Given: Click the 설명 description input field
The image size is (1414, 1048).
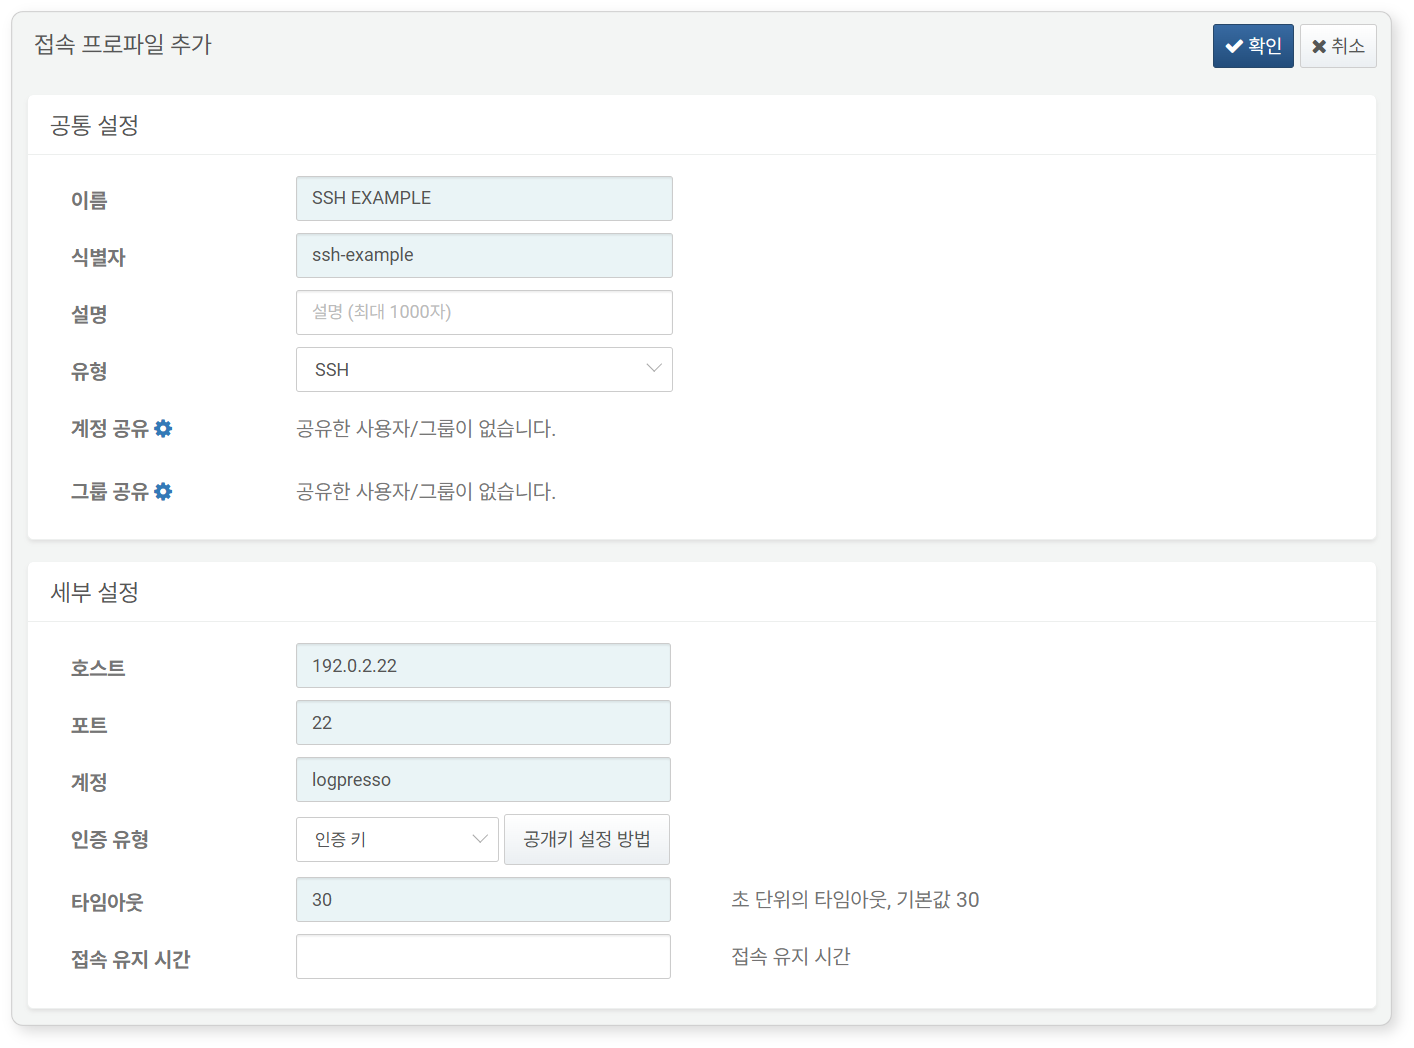Looking at the screenshot, I should tap(484, 312).
